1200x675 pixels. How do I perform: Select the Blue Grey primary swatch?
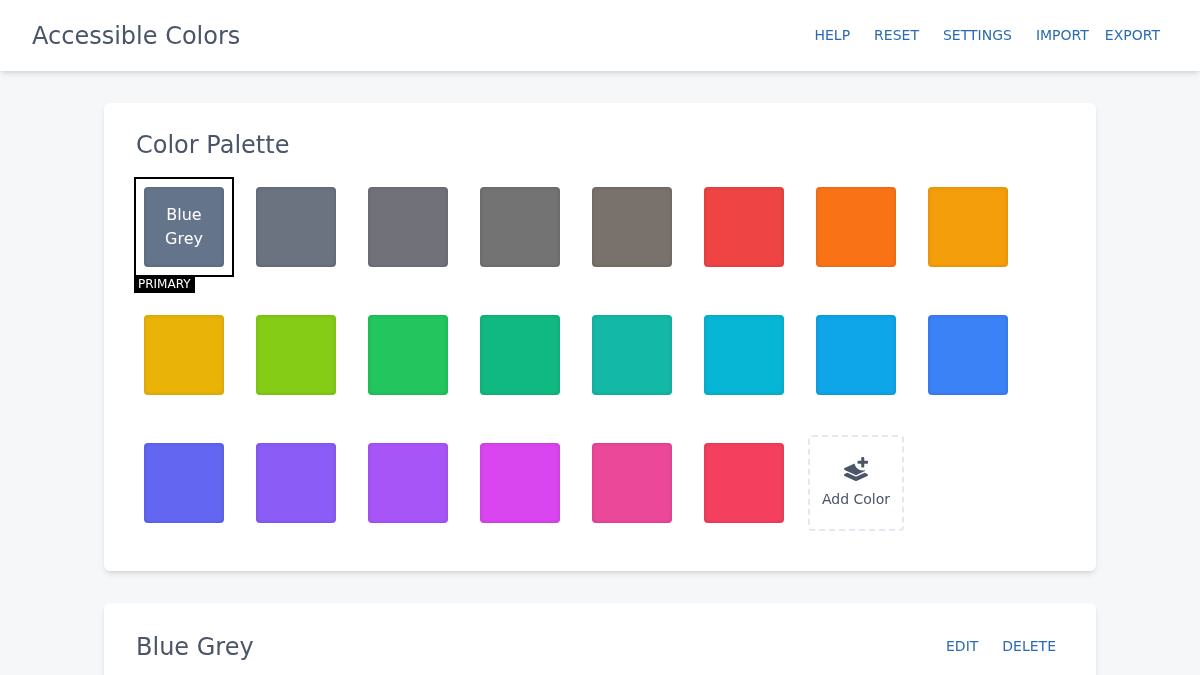184,227
